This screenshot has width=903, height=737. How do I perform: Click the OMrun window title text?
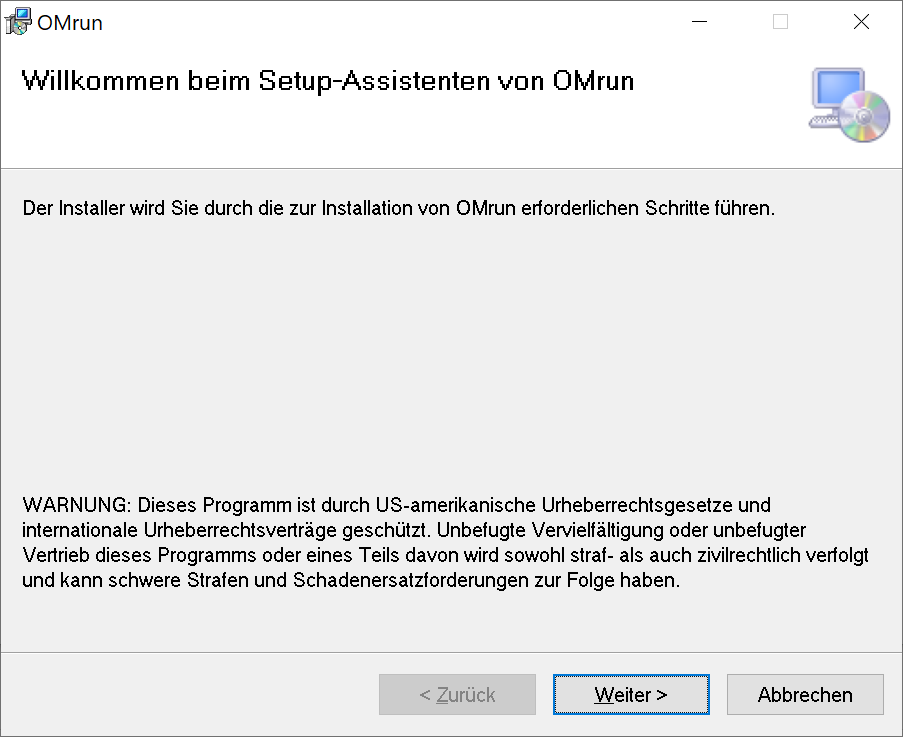pos(68,22)
